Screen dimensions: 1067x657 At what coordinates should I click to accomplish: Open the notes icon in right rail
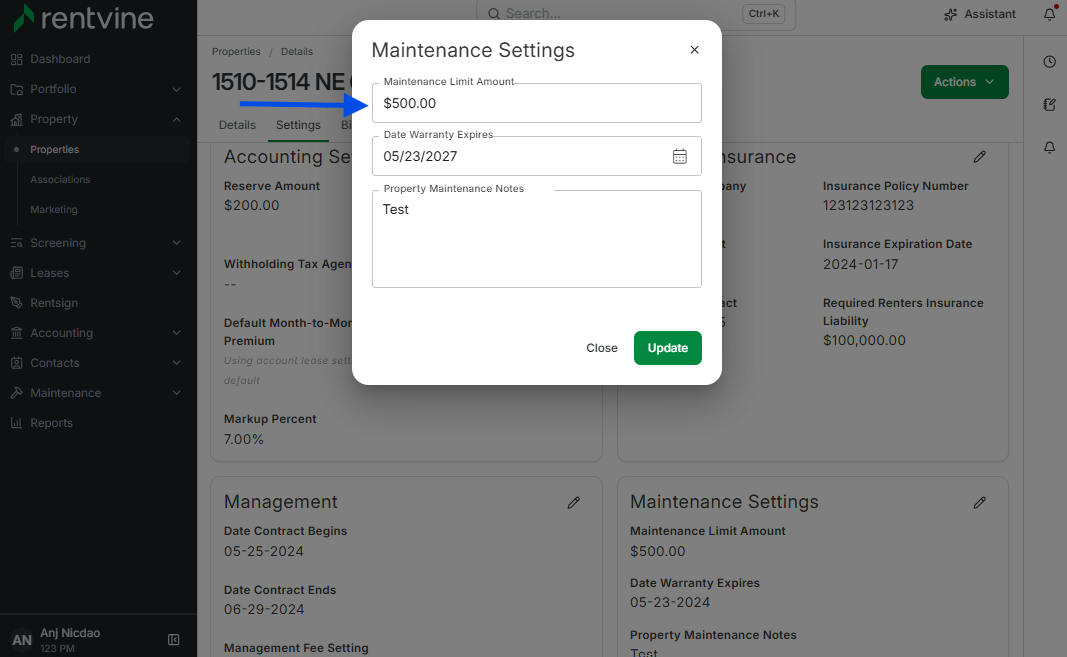tap(1049, 105)
